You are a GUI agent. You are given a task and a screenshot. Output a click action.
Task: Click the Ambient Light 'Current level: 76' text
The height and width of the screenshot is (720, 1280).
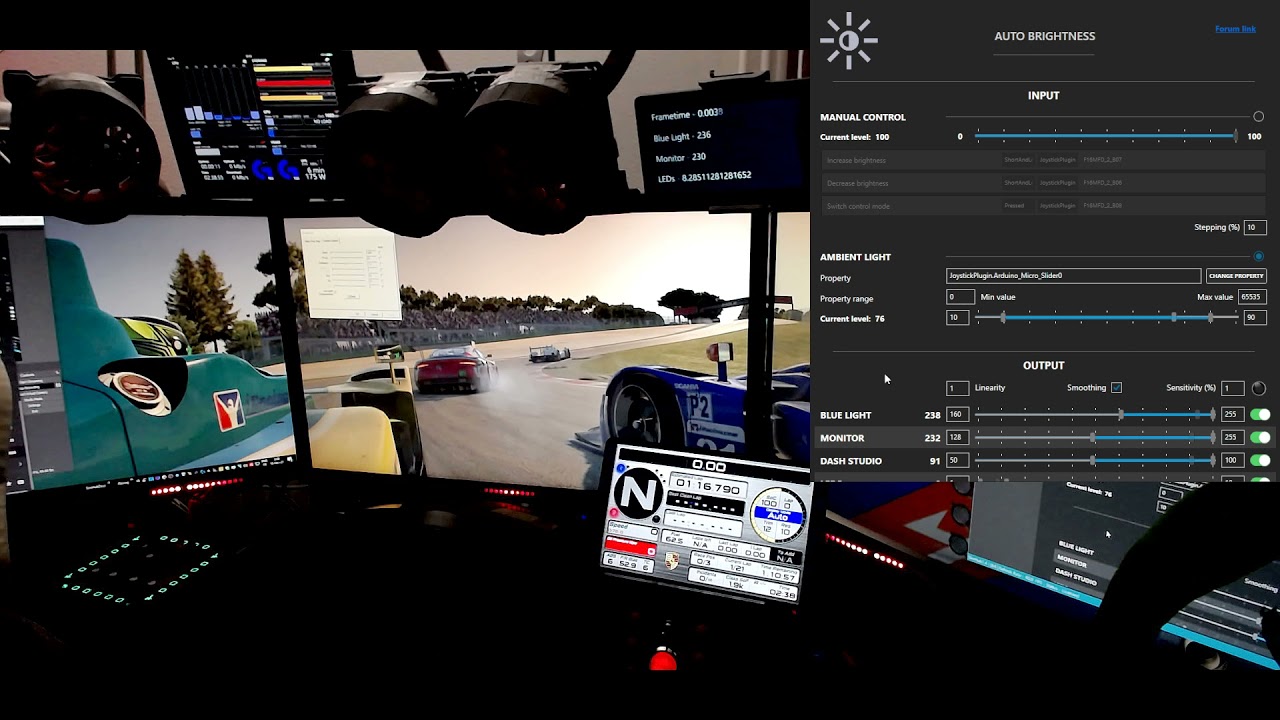[852, 319]
